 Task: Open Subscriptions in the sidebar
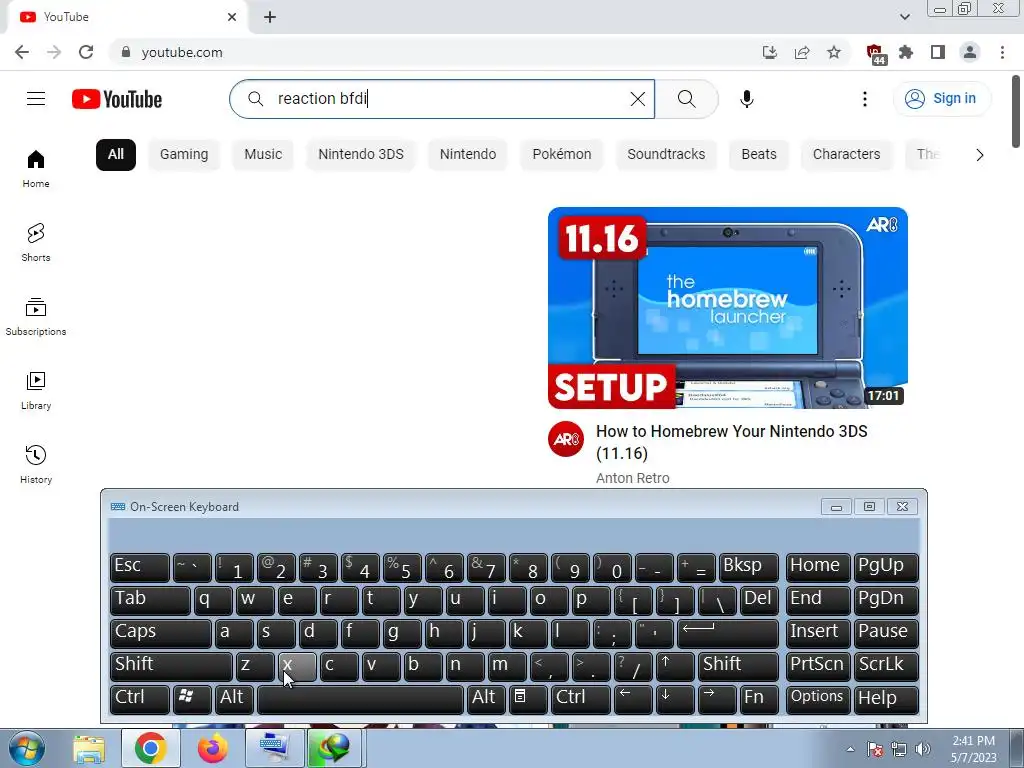click(36, 316)
